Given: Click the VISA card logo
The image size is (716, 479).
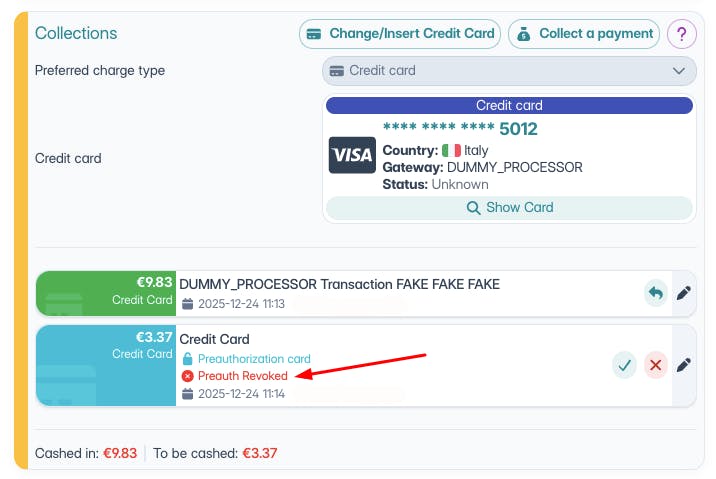Looking at the screenshot, I should pyautogui.click(x=352, y=156).
